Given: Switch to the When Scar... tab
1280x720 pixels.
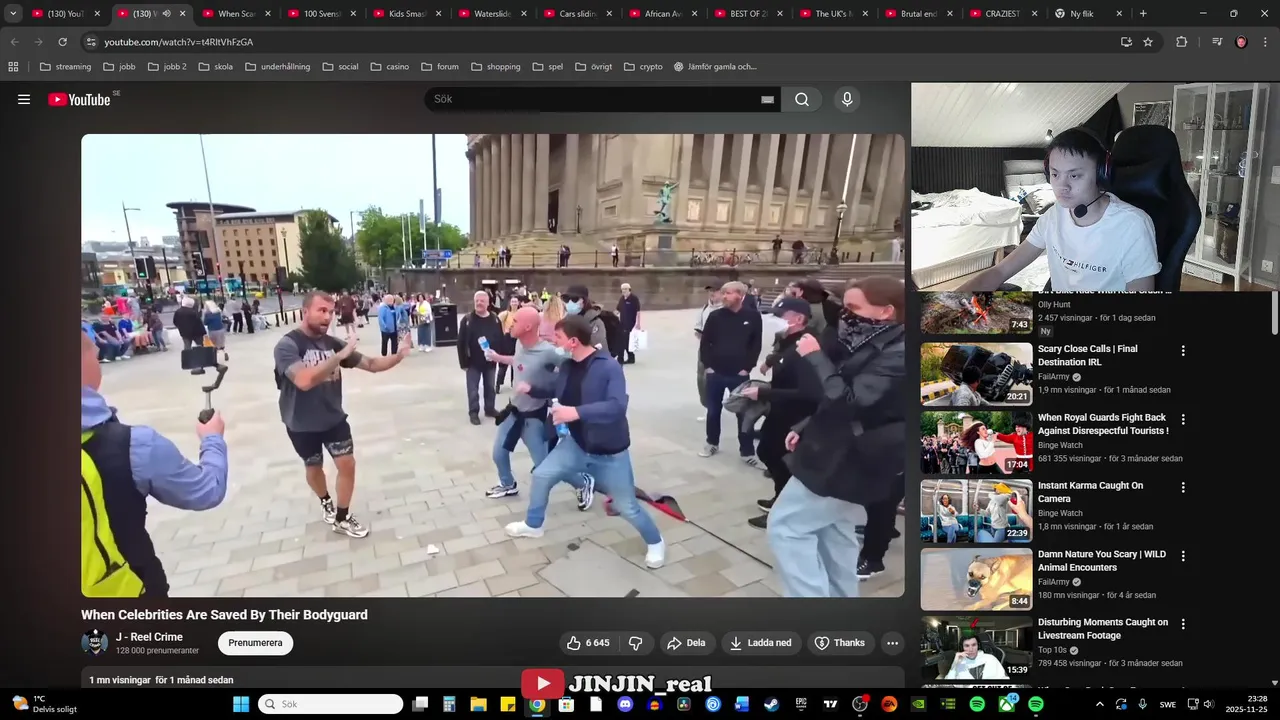Looking at the screenshot, I should click(237, 14).
